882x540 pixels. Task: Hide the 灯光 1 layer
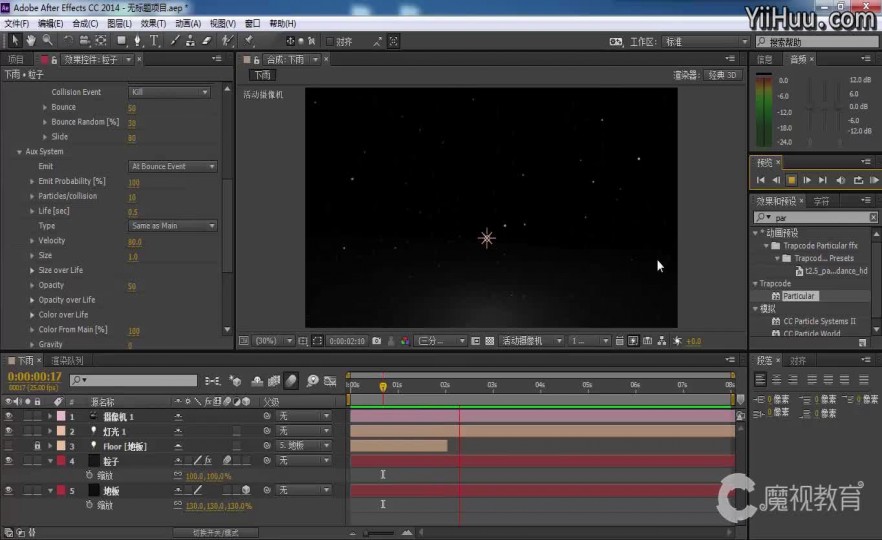tap(8, 431)
